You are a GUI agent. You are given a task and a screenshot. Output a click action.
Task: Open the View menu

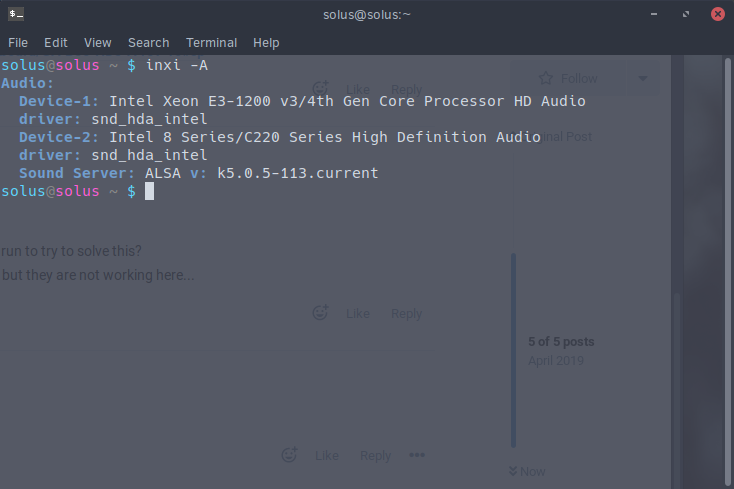click(98, 43)
